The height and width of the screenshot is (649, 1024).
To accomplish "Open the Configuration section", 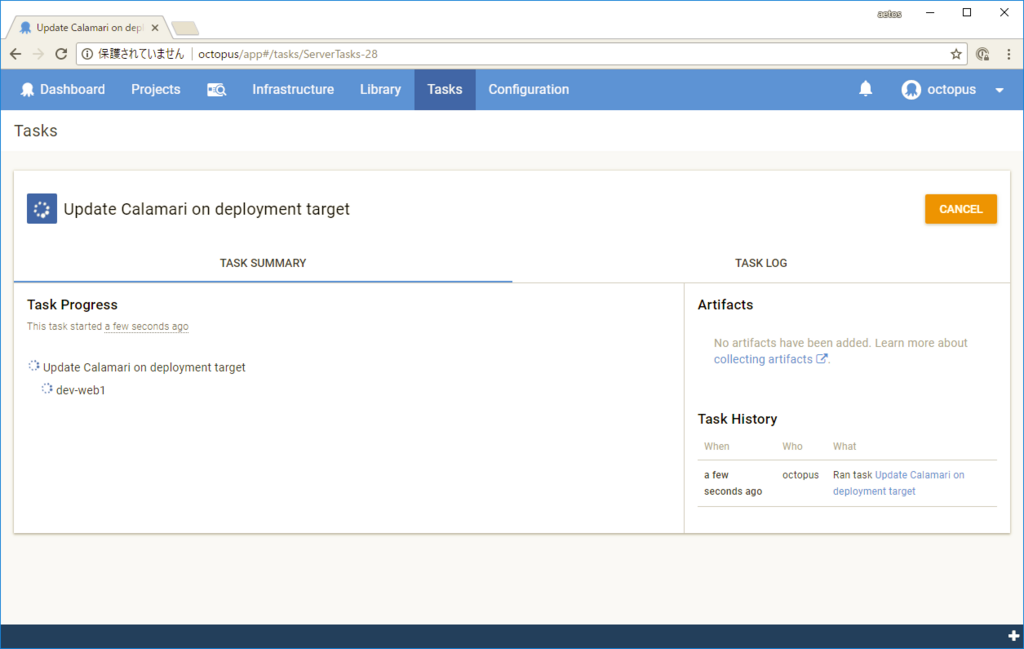I will point(529,89).
